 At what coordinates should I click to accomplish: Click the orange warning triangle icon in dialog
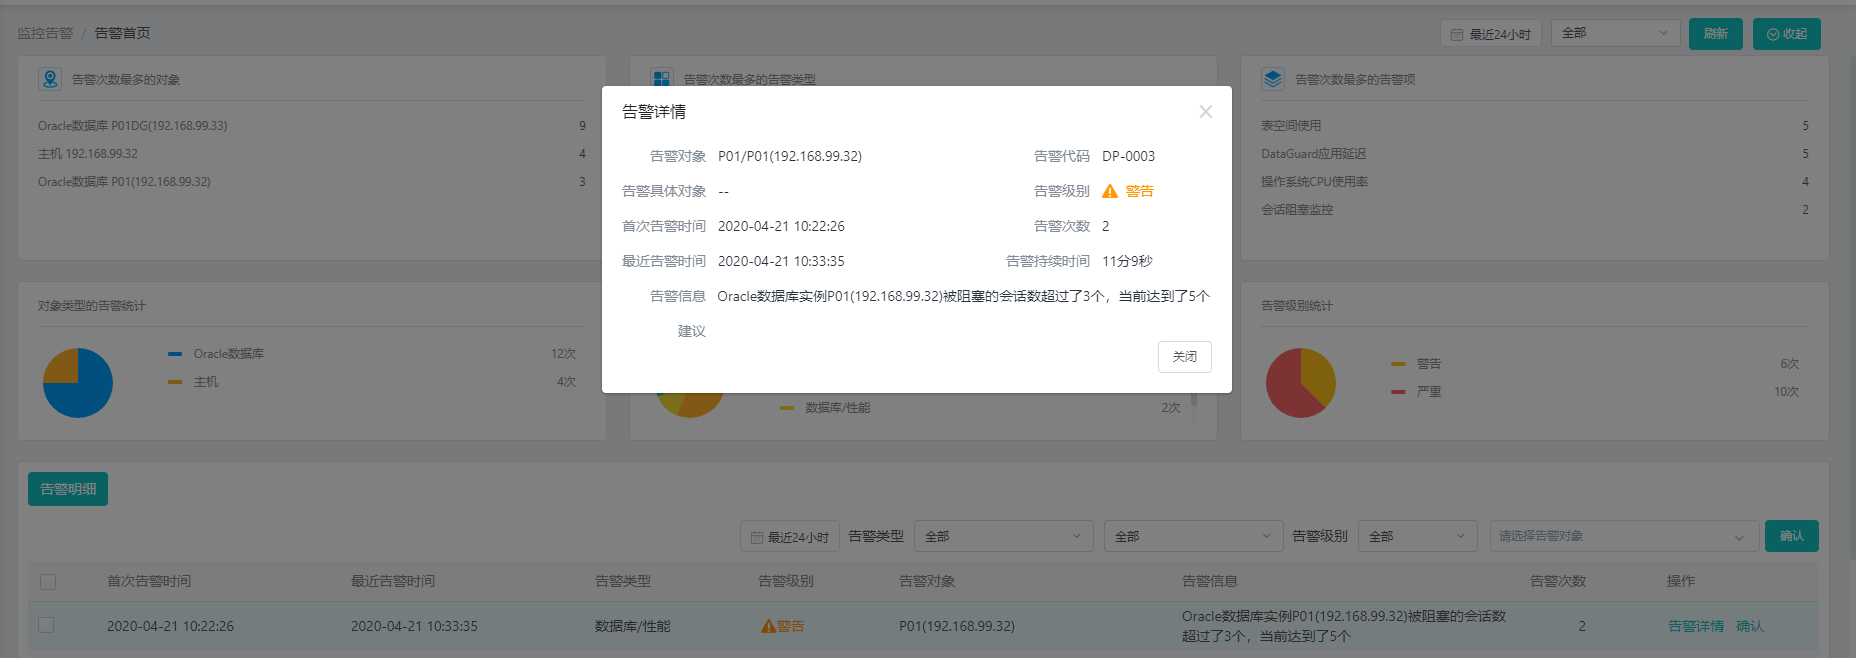(1109, 191)
